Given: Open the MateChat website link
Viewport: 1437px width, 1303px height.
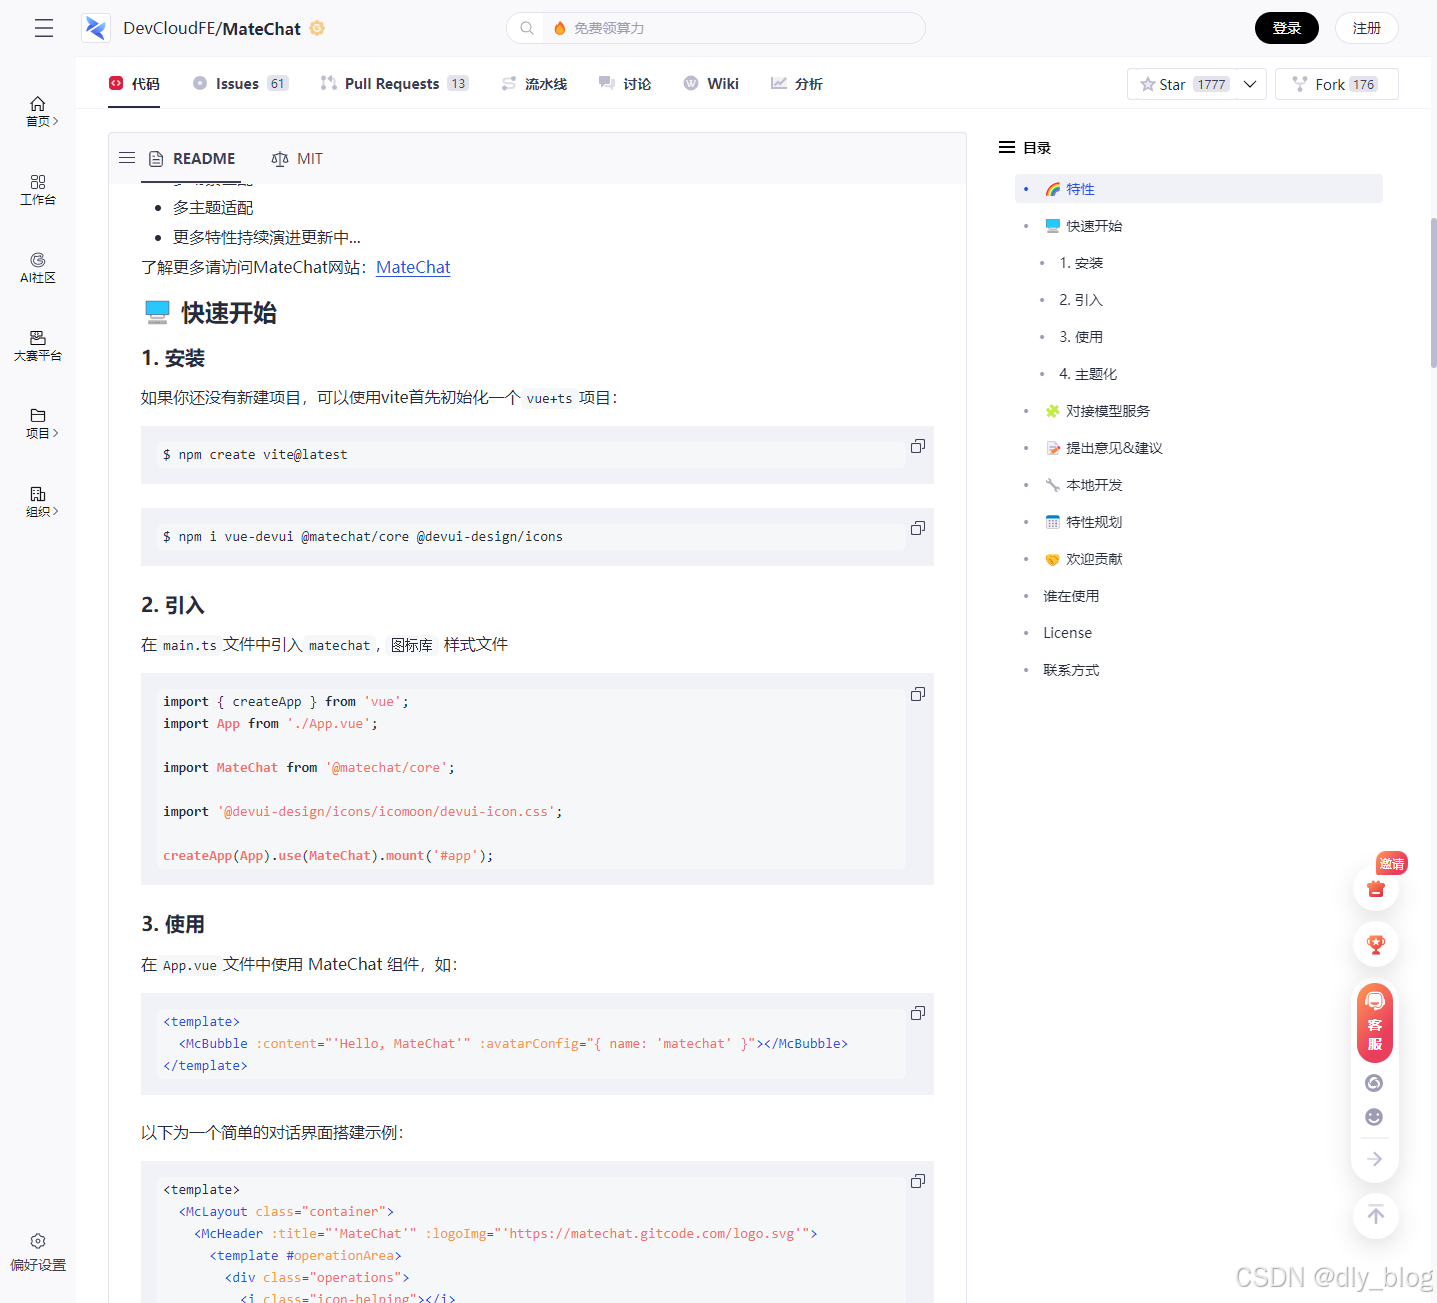Looking at the screenshot, I should tap(413, 267).
